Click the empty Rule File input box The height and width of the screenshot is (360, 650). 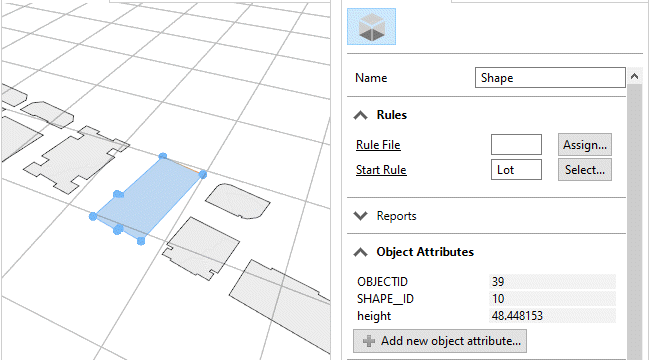coord(516,145)
